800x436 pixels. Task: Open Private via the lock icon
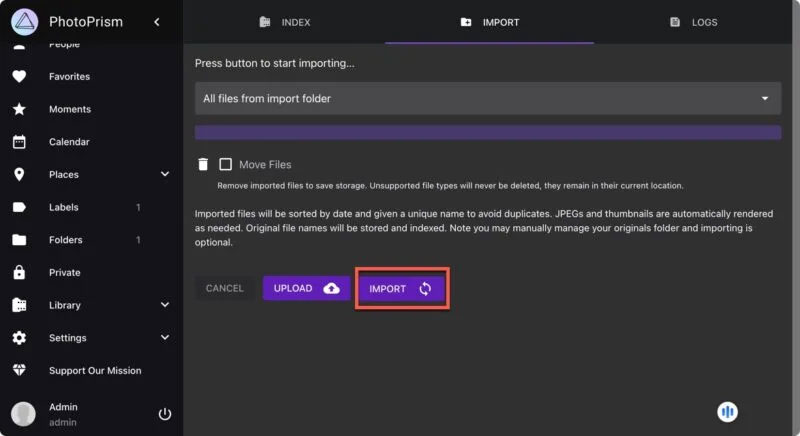click(x=19, y=272)
